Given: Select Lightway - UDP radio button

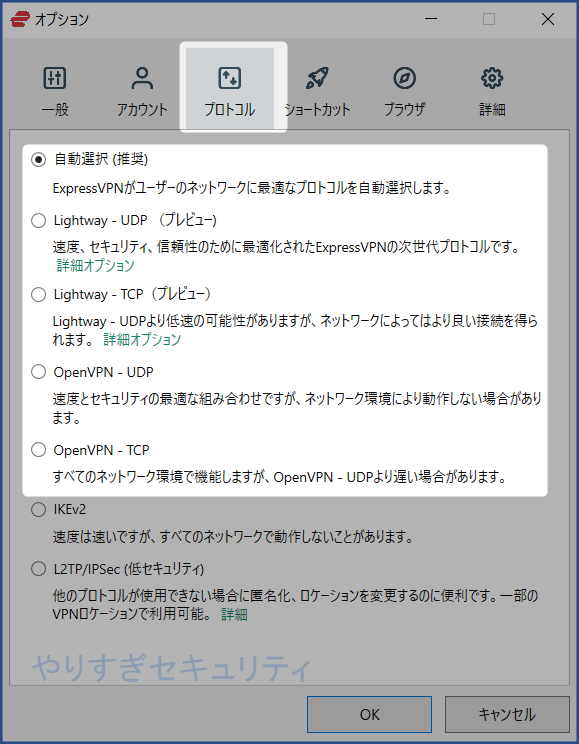Looking at the screenshot, I should (x=38, y=221).
